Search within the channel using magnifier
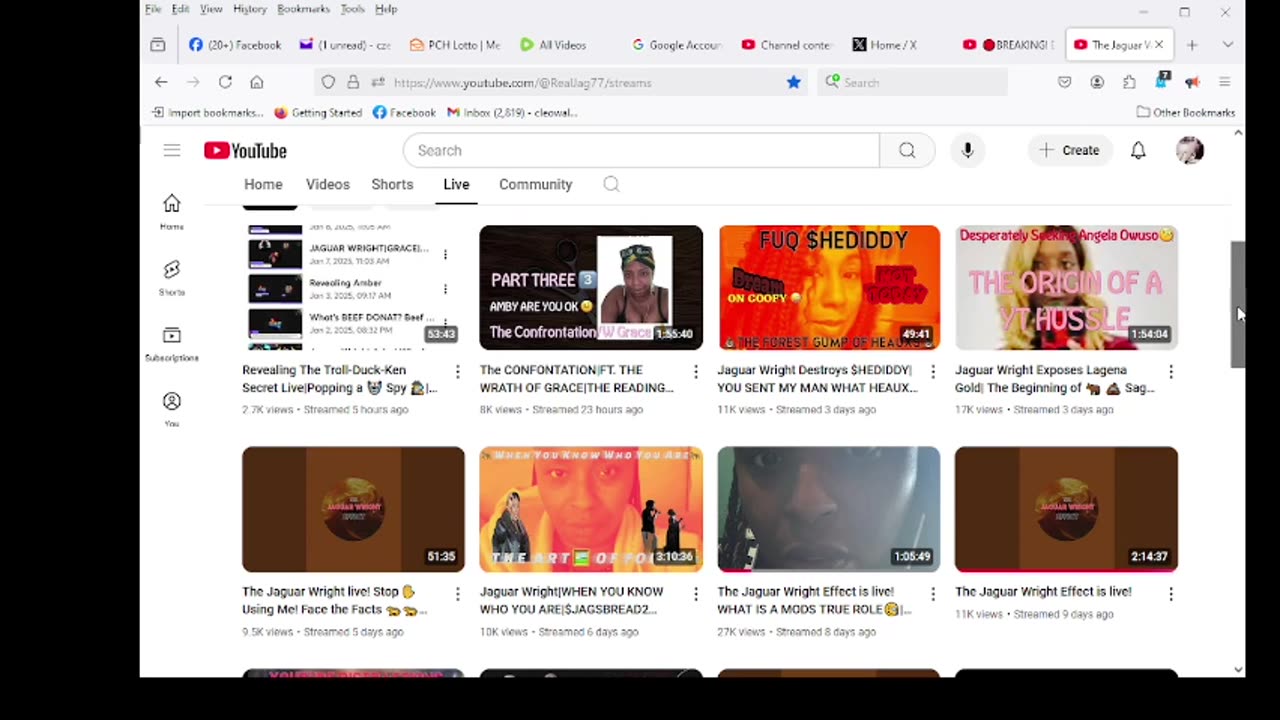The height and width of the screenshot is (720, 1280). 611,184
